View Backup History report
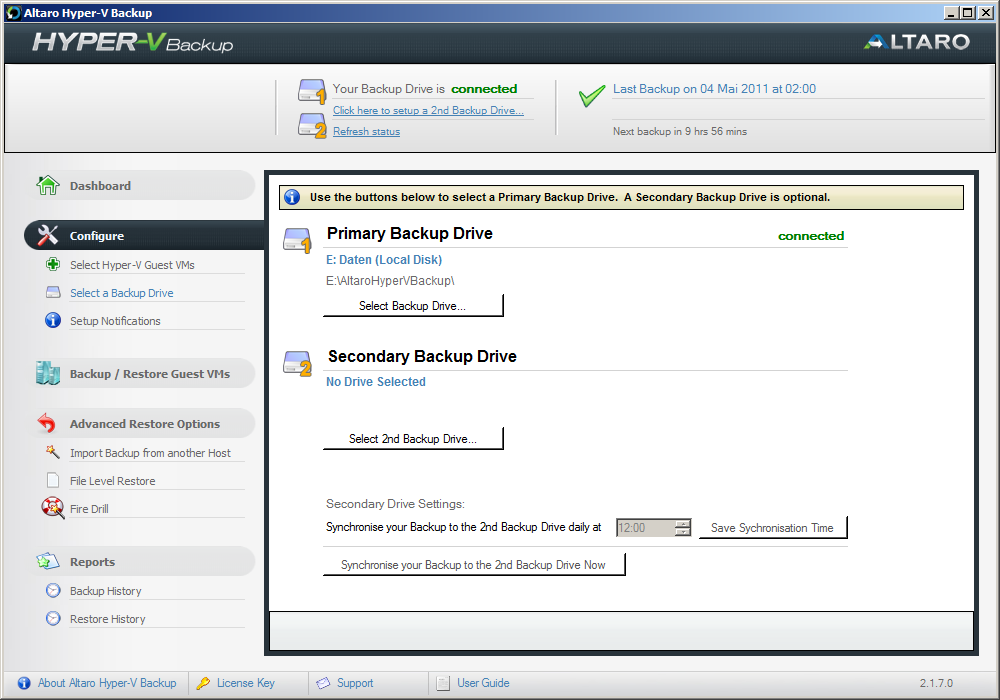The image size is (1000, 700). (106, 591)
